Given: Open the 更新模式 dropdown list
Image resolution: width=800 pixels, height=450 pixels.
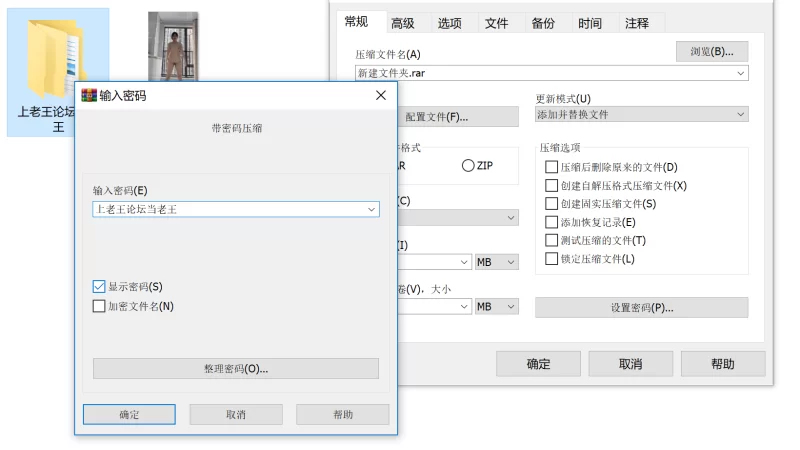Looking at the screenshot, I should (x=740, y=115).
